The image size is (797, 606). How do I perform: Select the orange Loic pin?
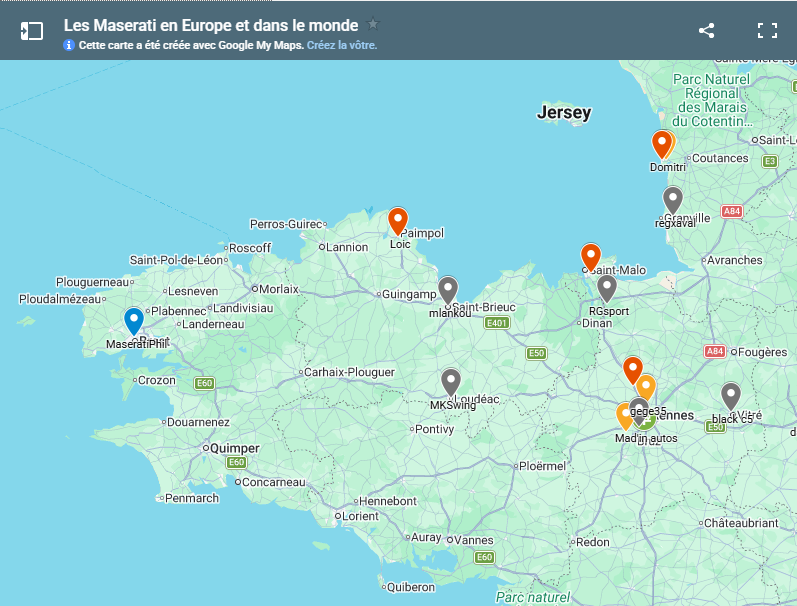pos(398,221)
